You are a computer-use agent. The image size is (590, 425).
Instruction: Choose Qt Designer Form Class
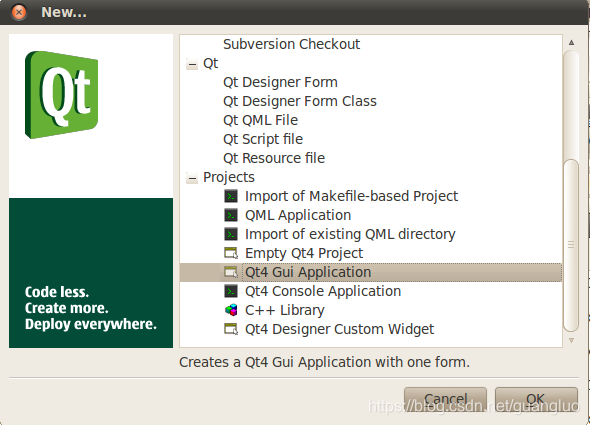(300, 101)
